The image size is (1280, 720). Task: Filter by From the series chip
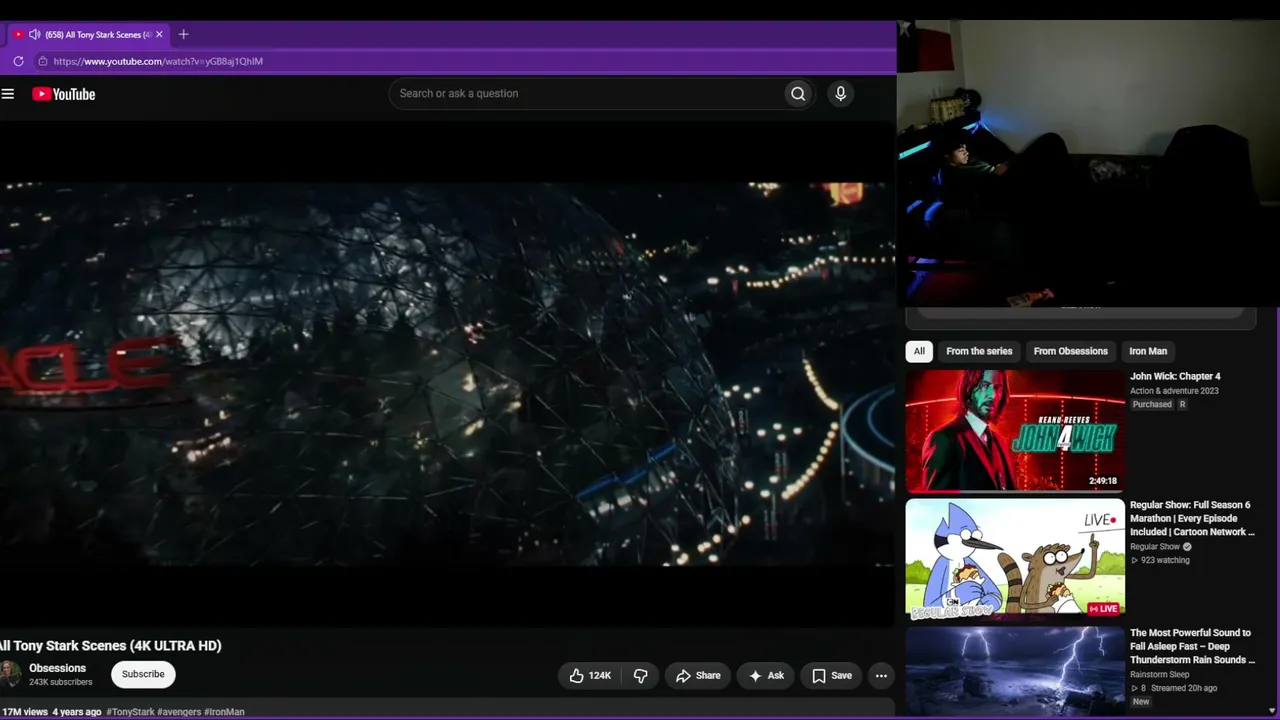point(979,351)
